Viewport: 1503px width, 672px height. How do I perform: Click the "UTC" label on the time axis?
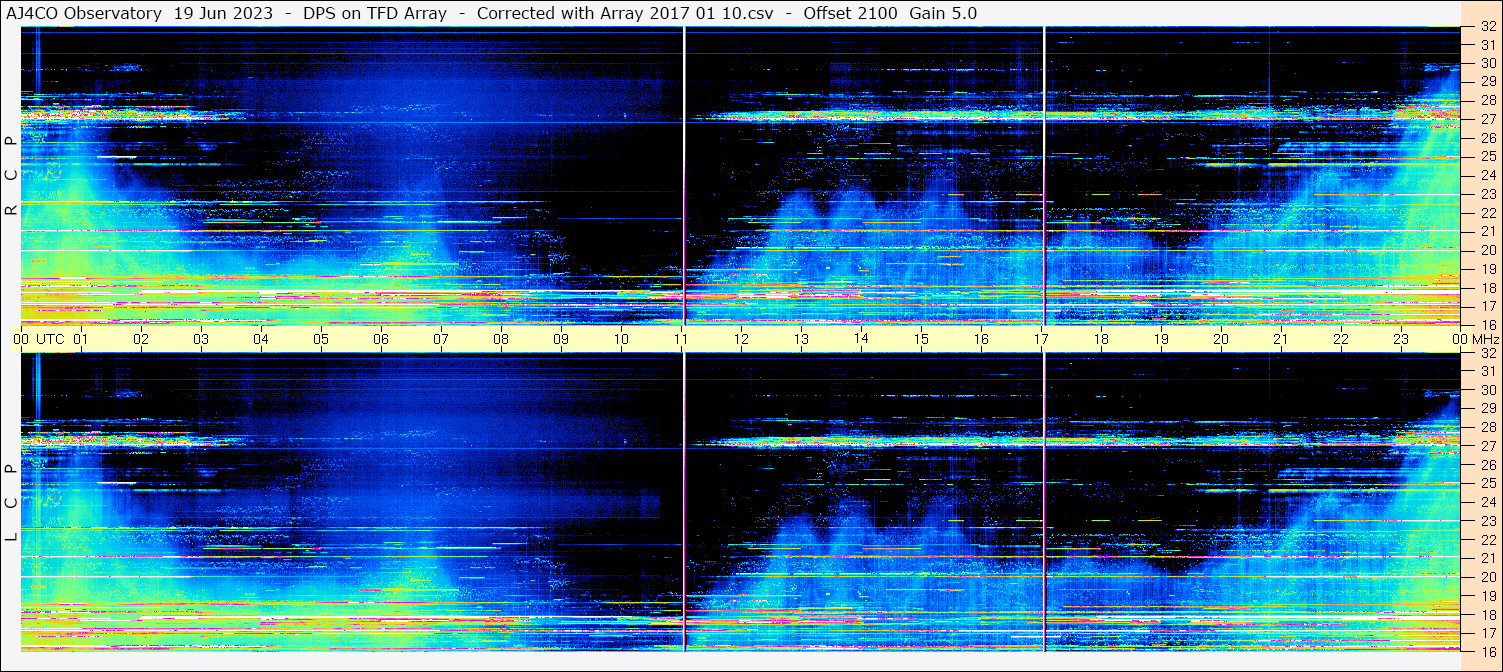click(x=50, y=339)
